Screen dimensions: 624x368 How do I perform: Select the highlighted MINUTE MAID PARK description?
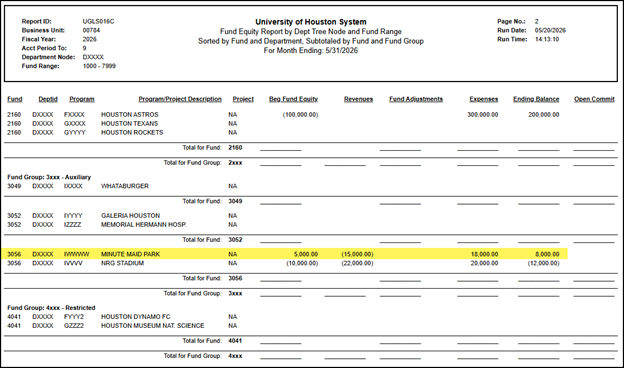[x=131, y=254]
